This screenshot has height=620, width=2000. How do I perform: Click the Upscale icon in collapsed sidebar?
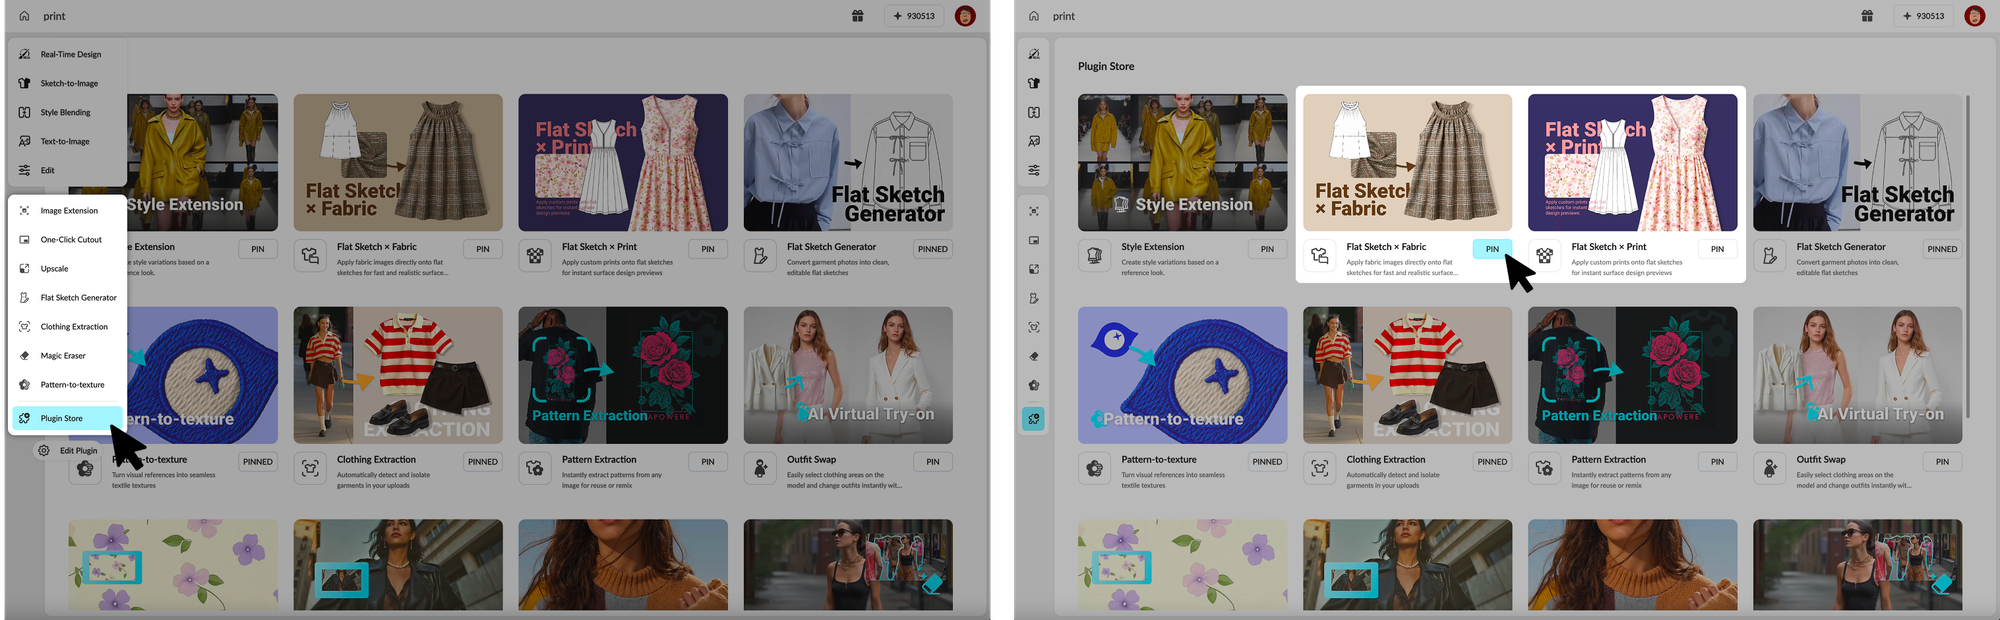[1034, 269]
